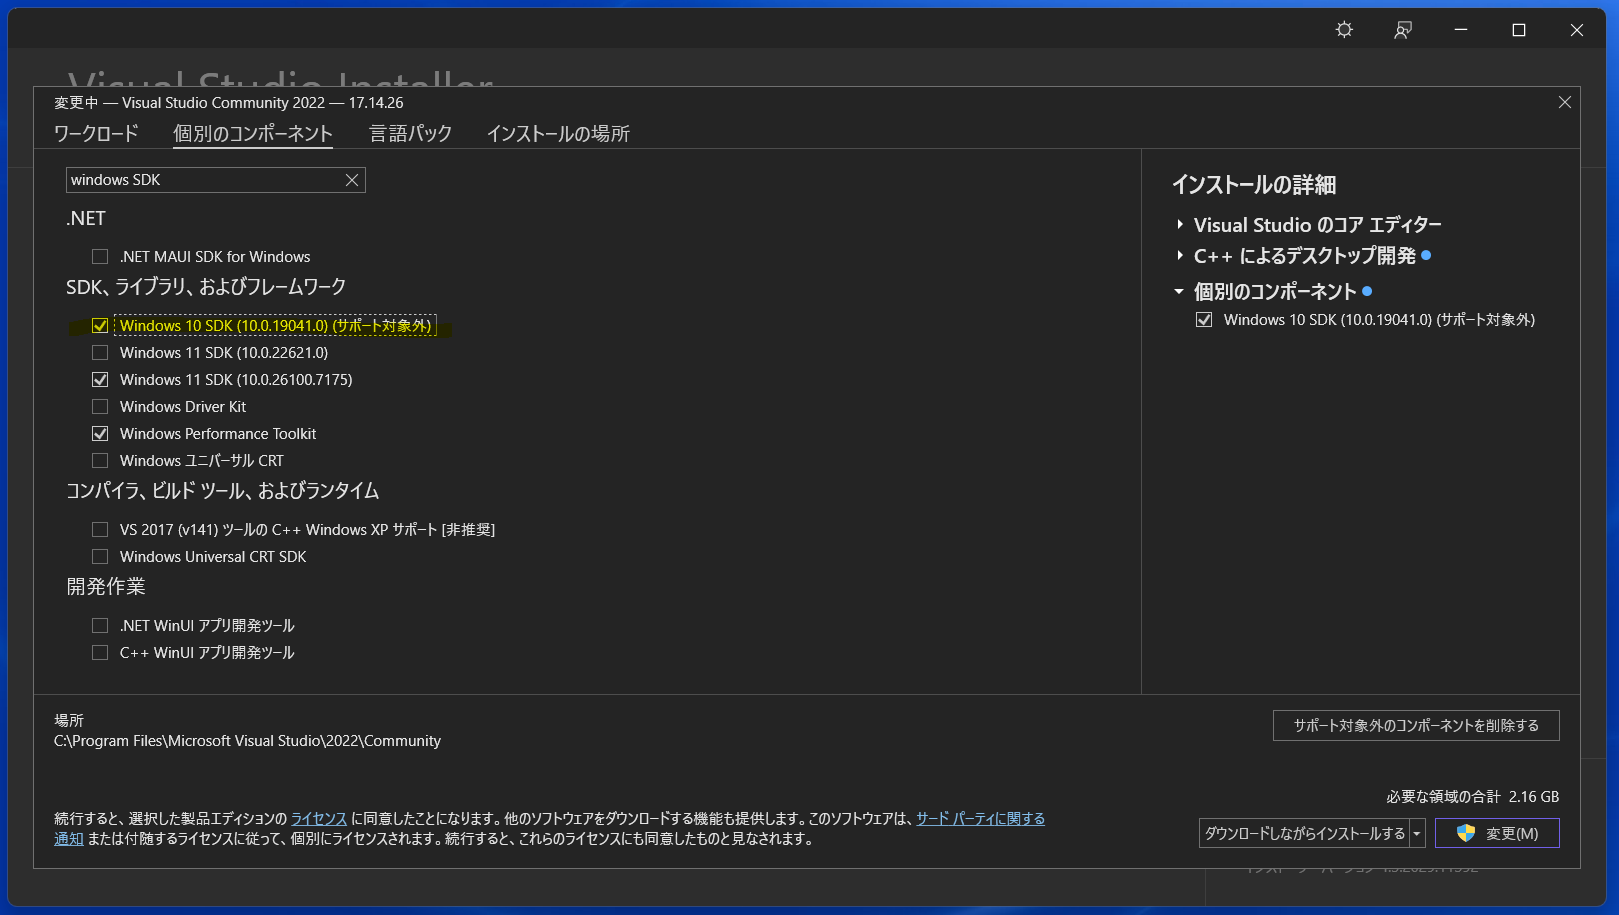Check the Windows Driver Kit option
Viewport: 1619px width, 915px height.
coord(100,407)
